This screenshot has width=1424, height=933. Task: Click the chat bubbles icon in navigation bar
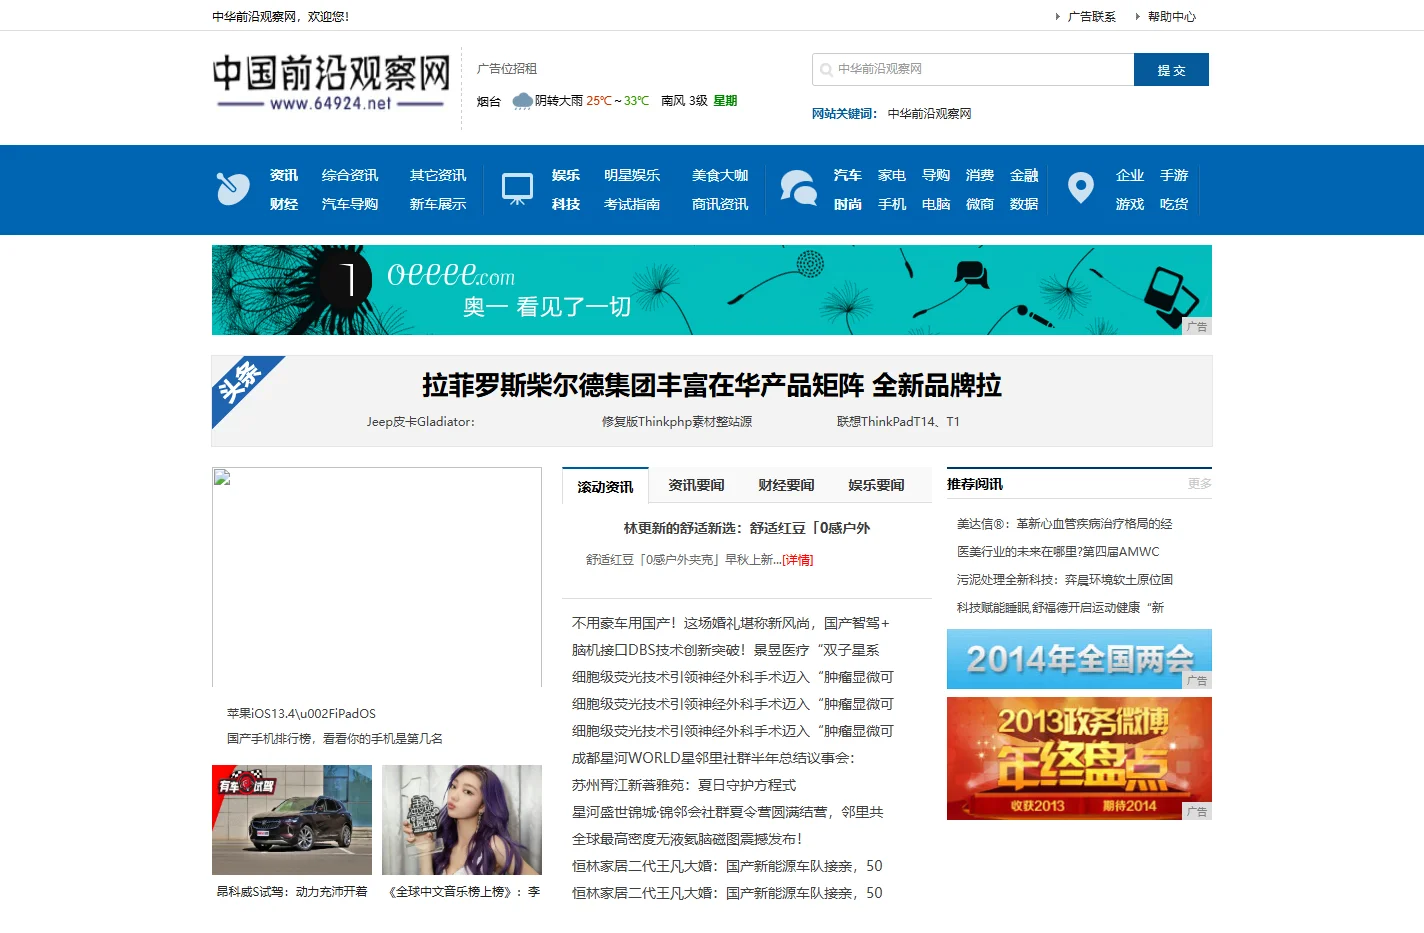tap(798, 188)
